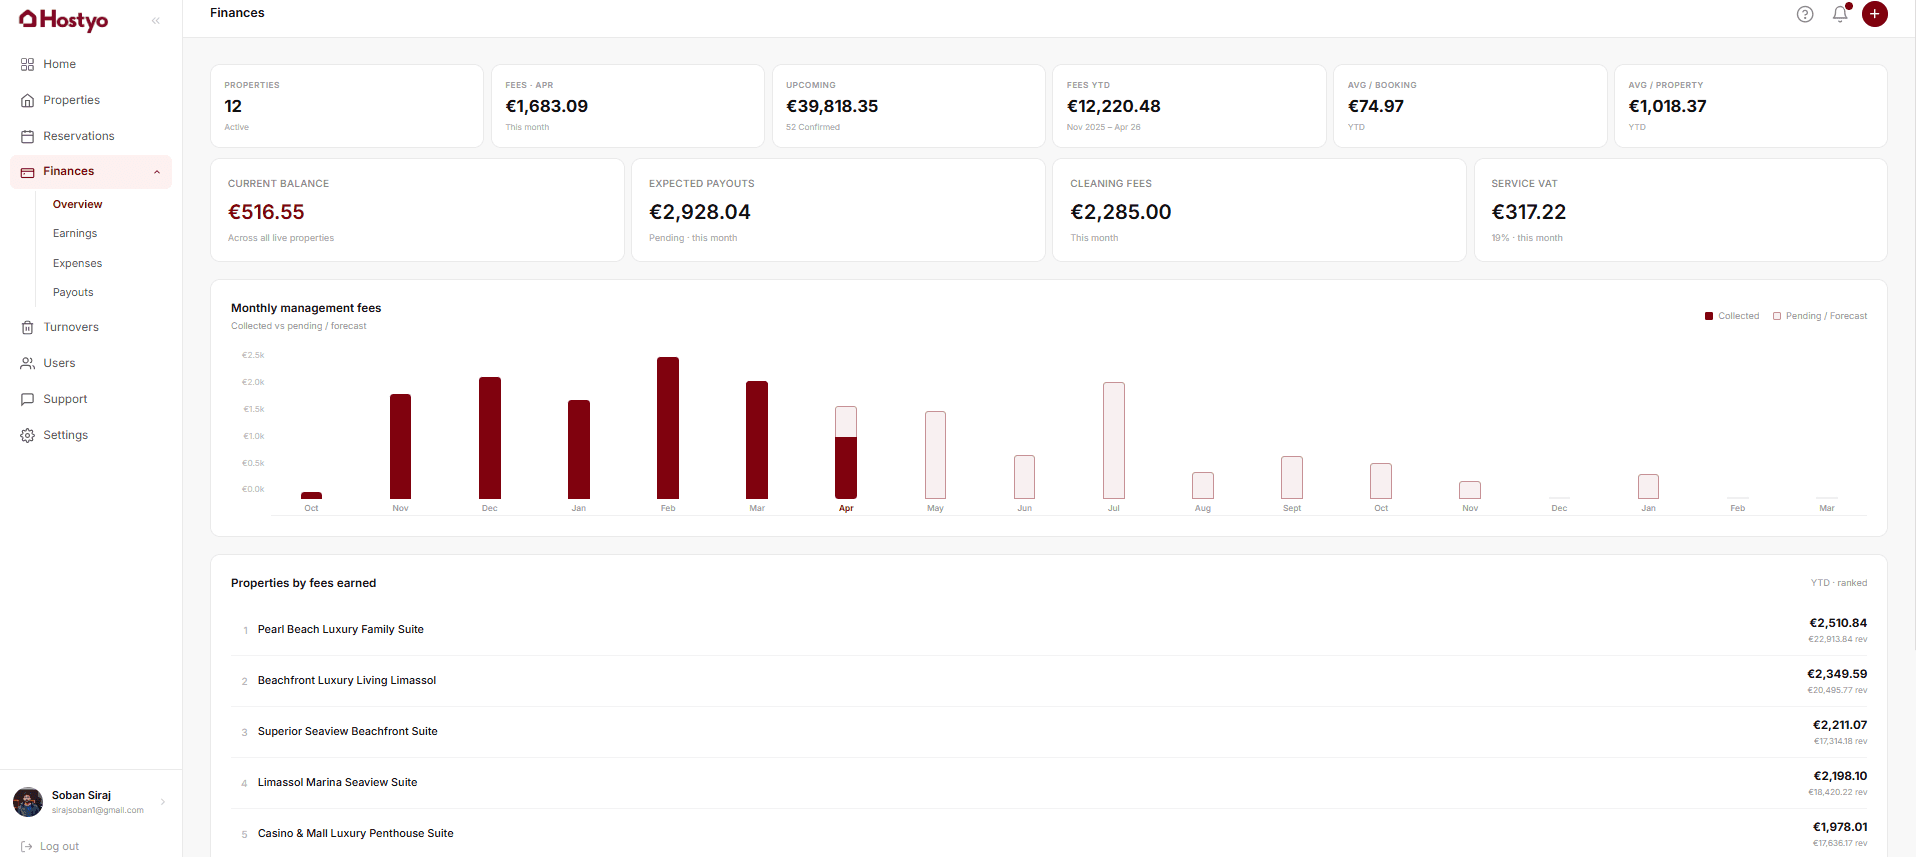Open the Earnings submenu item
The image size is (1916, 857).
click(x=75, y=233)
